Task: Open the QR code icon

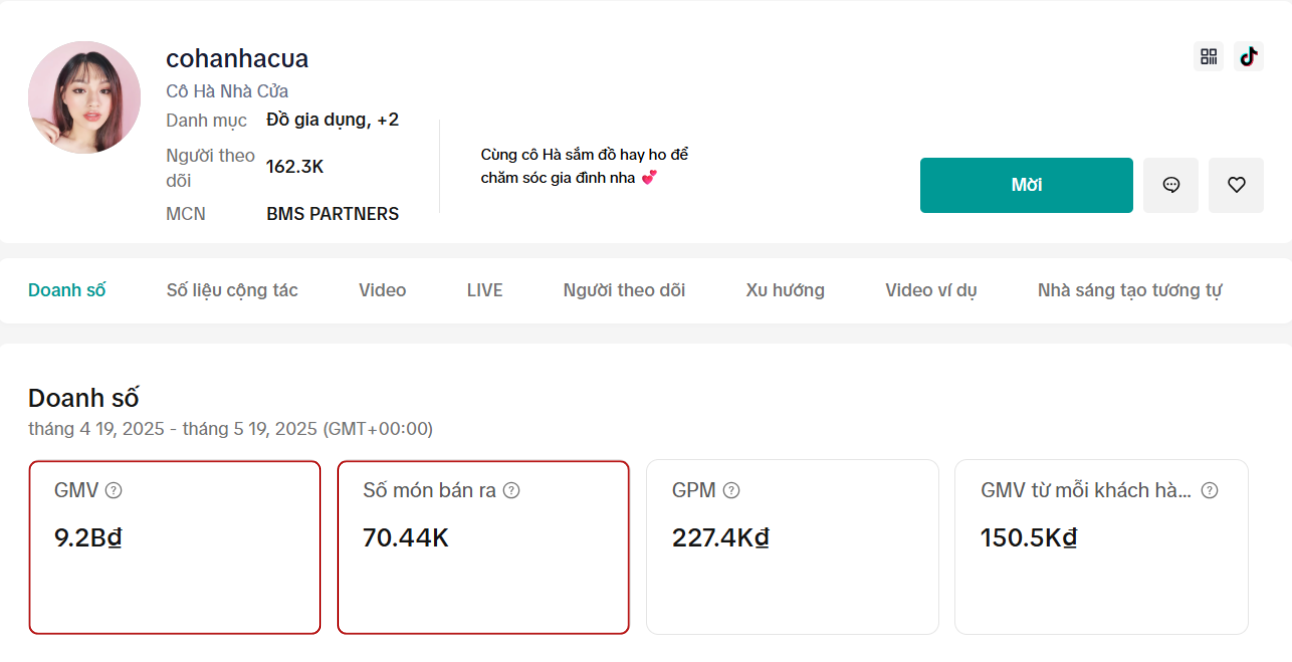Action: pos(1208,57)
